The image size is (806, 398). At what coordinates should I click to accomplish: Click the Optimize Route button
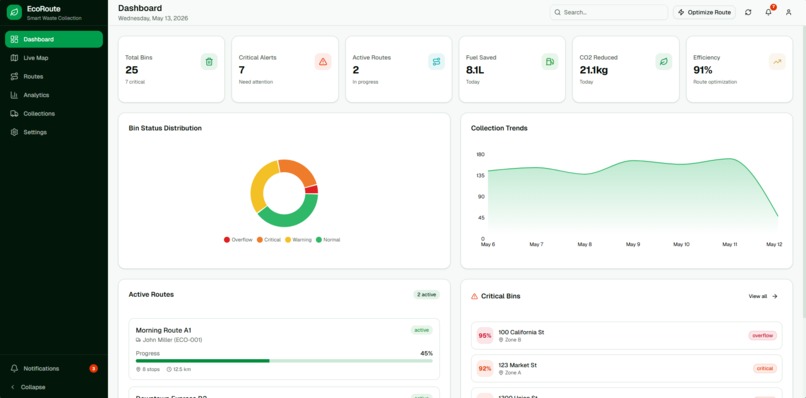pyautogui.click(x=704, y=12)
